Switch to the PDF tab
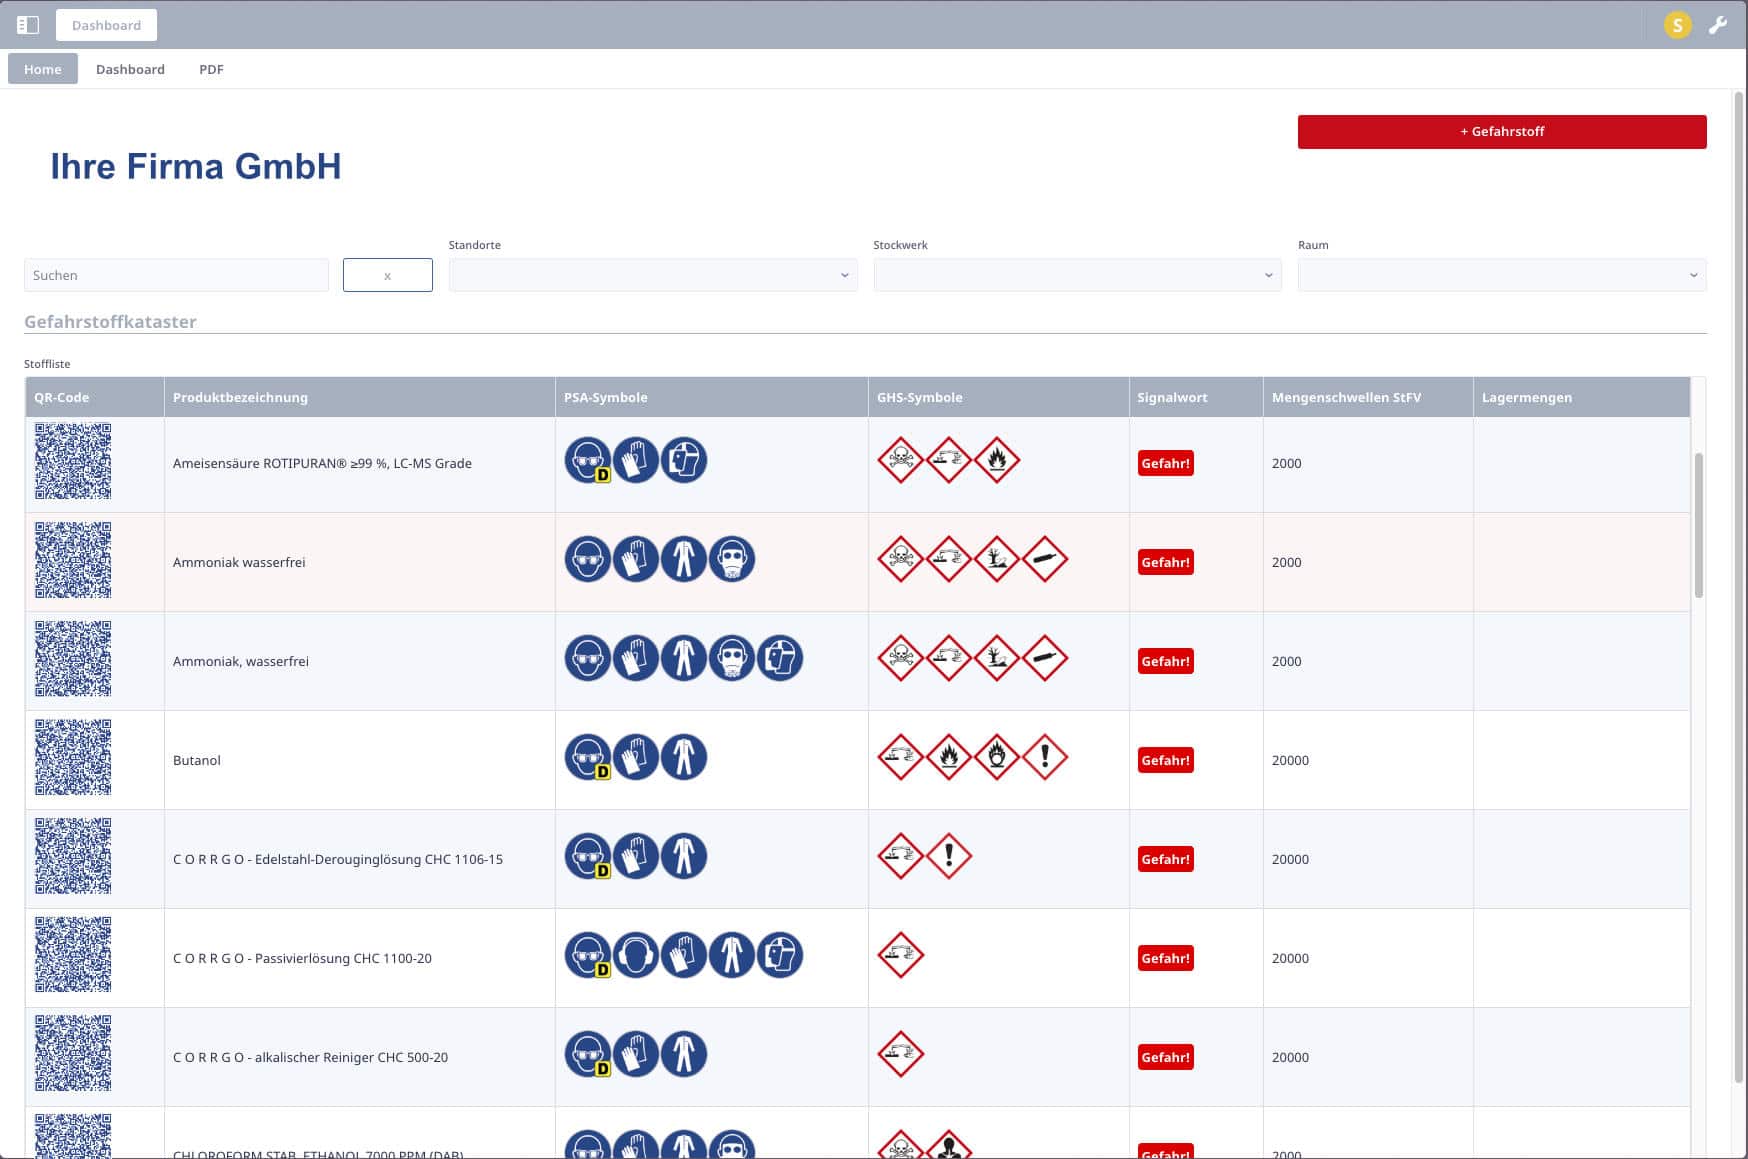 [x=211, y=69]
